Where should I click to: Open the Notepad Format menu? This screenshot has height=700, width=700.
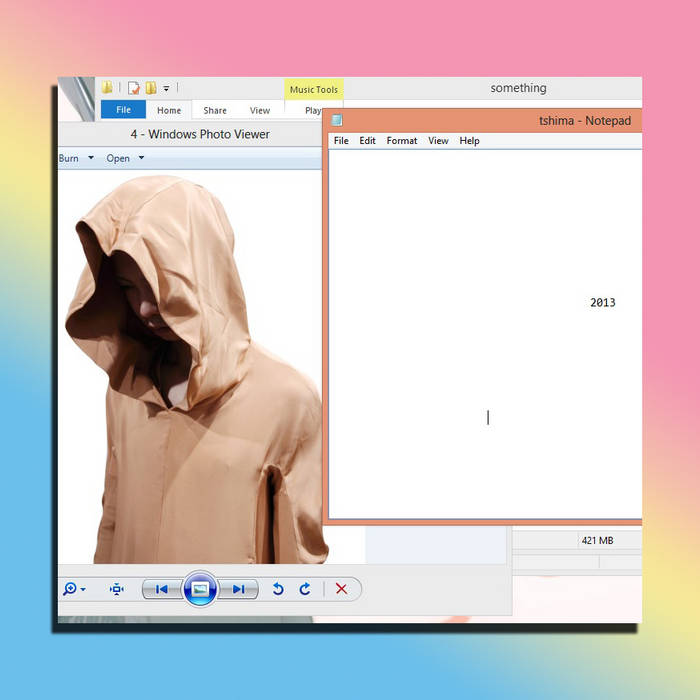point(402,141)
